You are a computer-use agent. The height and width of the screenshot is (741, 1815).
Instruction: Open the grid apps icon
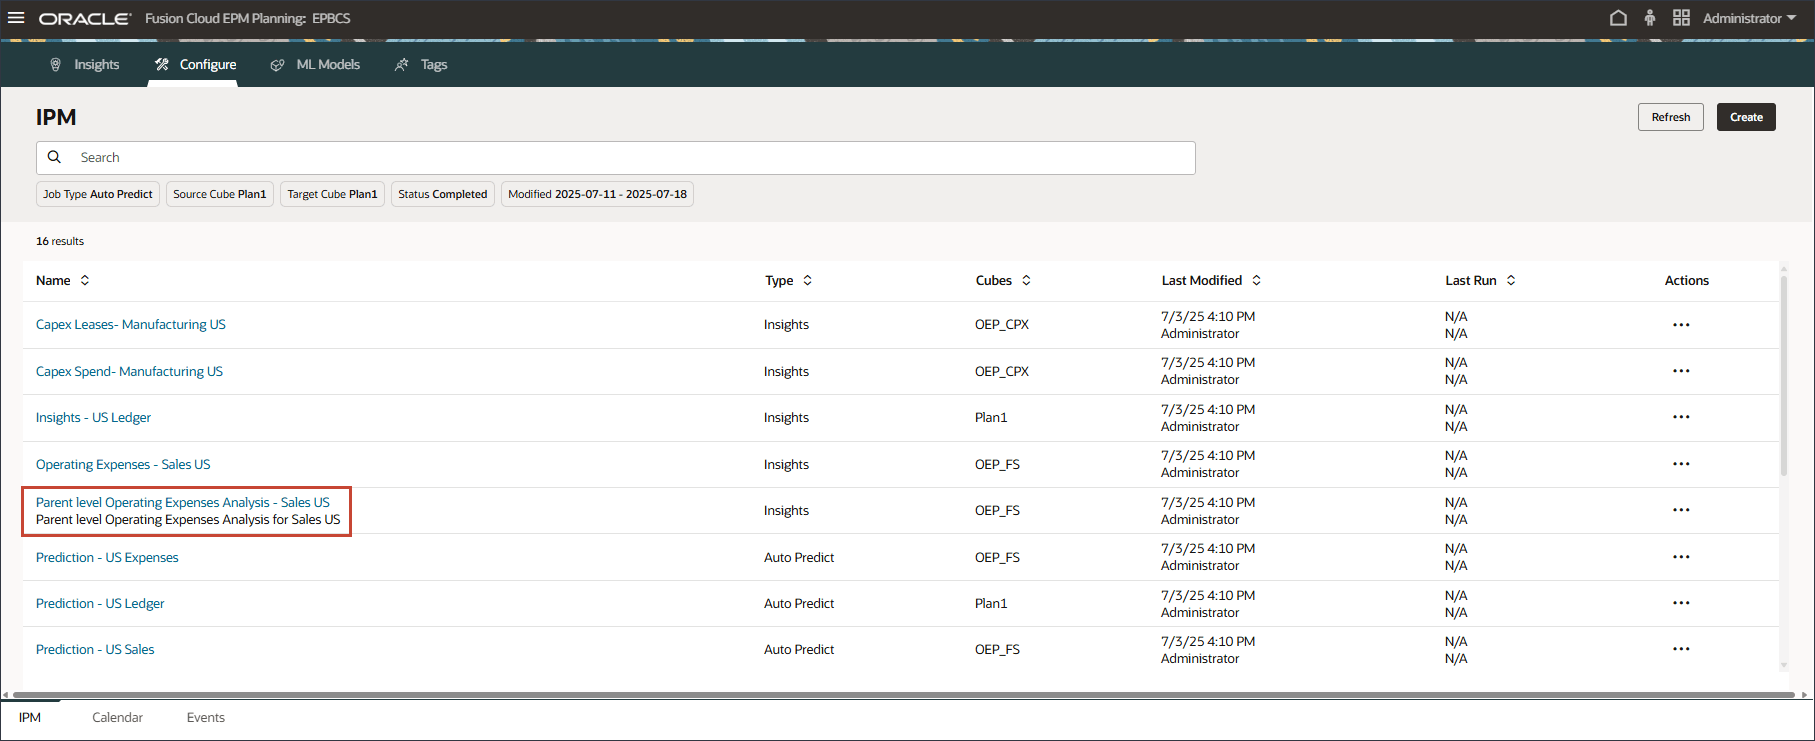1681,18
